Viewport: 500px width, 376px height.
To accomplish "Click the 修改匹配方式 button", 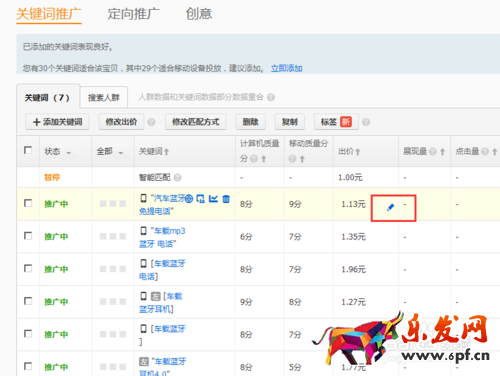I will click(196, 122).
